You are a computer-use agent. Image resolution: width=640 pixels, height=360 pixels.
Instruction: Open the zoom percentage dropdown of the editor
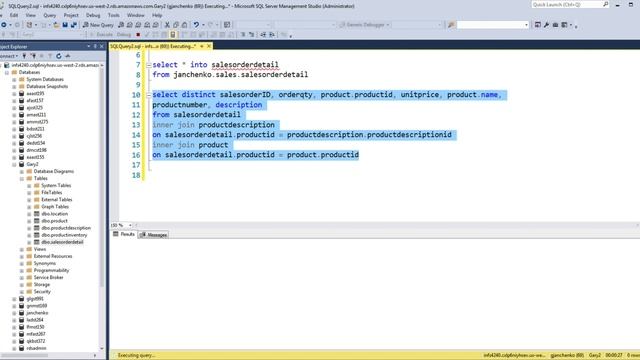130,225
